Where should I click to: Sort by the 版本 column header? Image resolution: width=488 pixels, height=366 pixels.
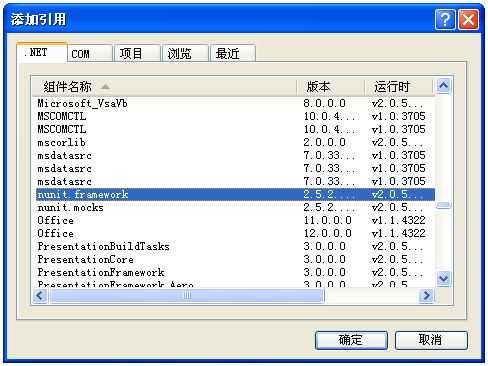click(330, 87)
